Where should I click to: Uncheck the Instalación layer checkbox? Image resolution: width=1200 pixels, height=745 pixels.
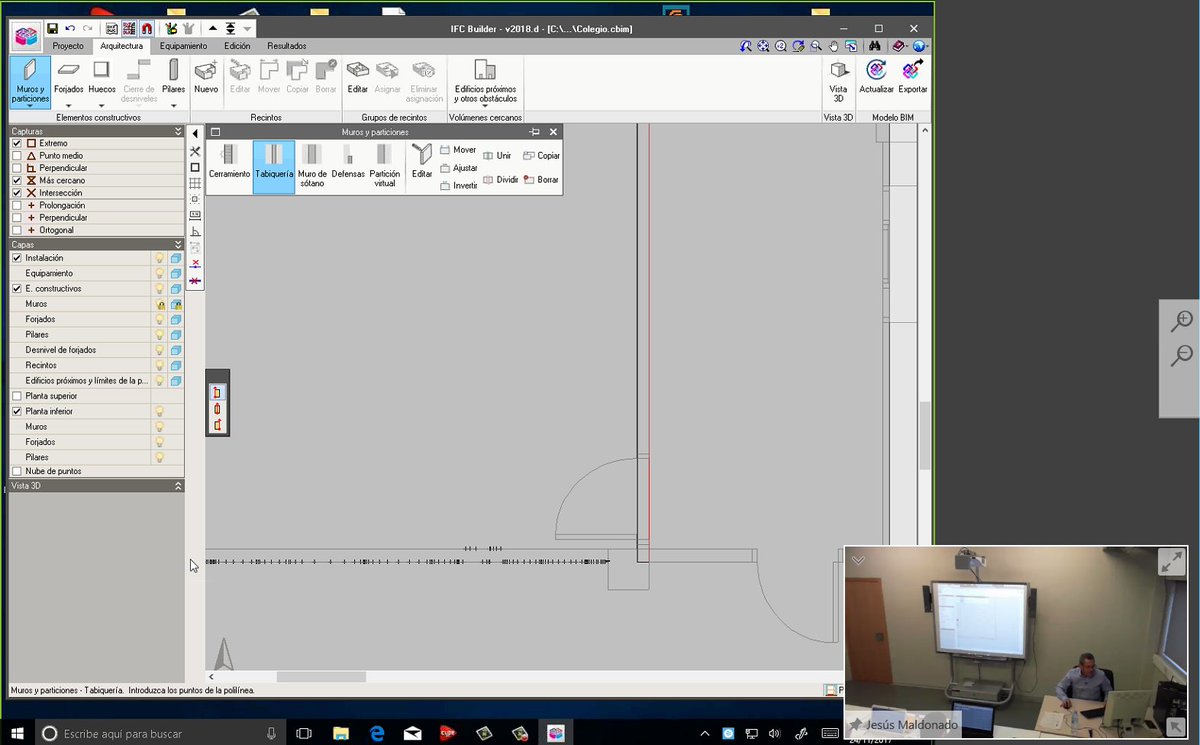(x=16, y=258)
